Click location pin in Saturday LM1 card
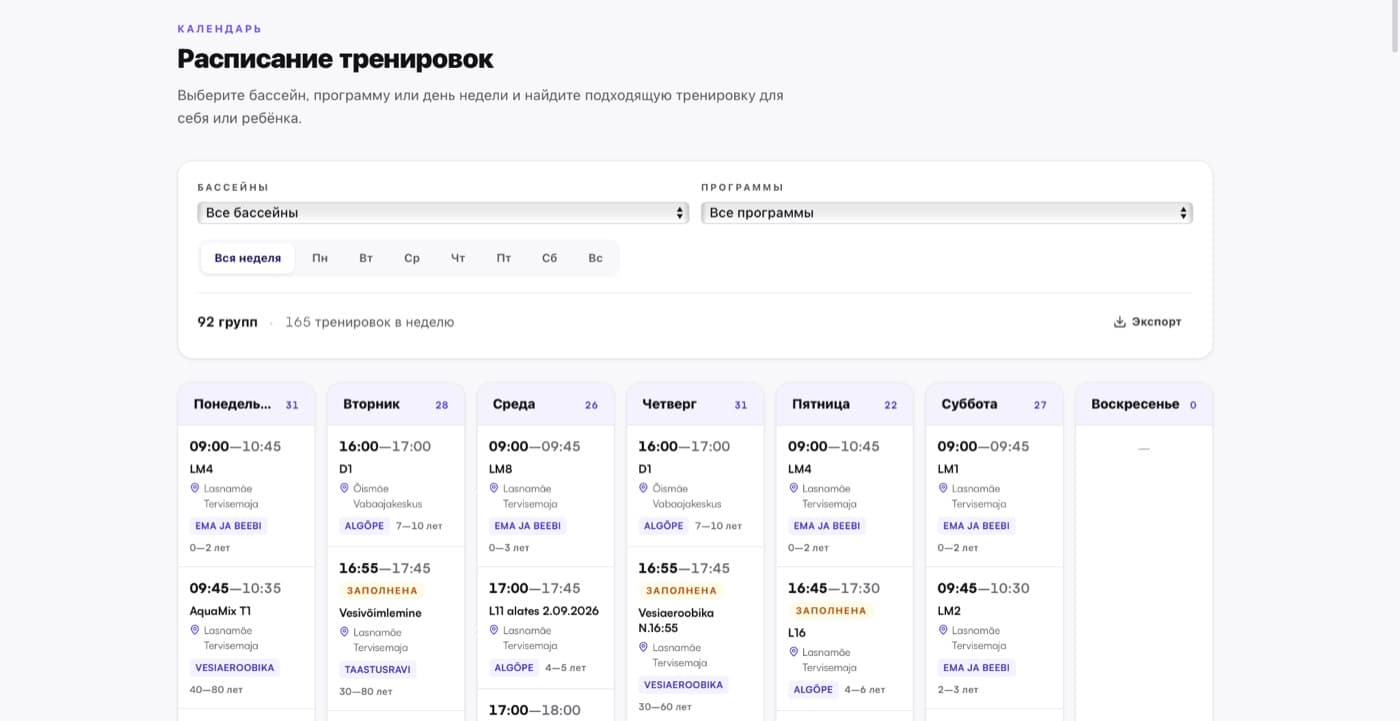 pos(943,488)
